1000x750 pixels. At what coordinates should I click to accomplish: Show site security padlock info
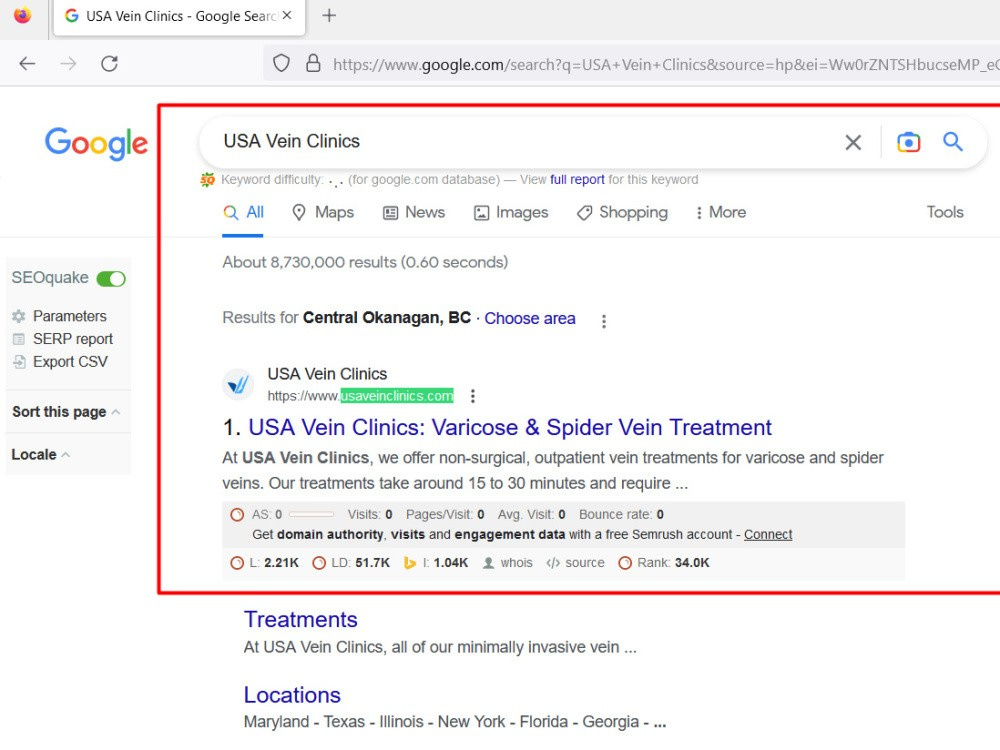coord(312,63)
